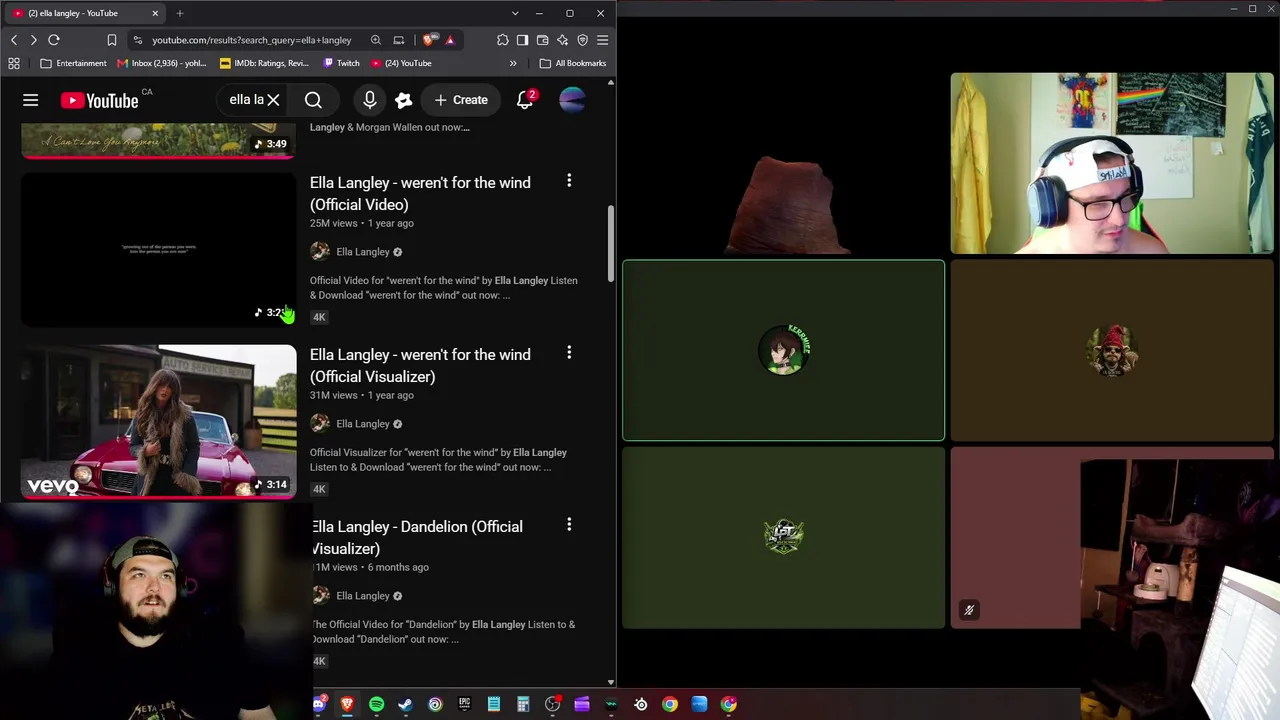The height and width of the screenshot is (720, 1280).
Task: Toggle the browser sidebar panel
Action: (x=522, y=40)
